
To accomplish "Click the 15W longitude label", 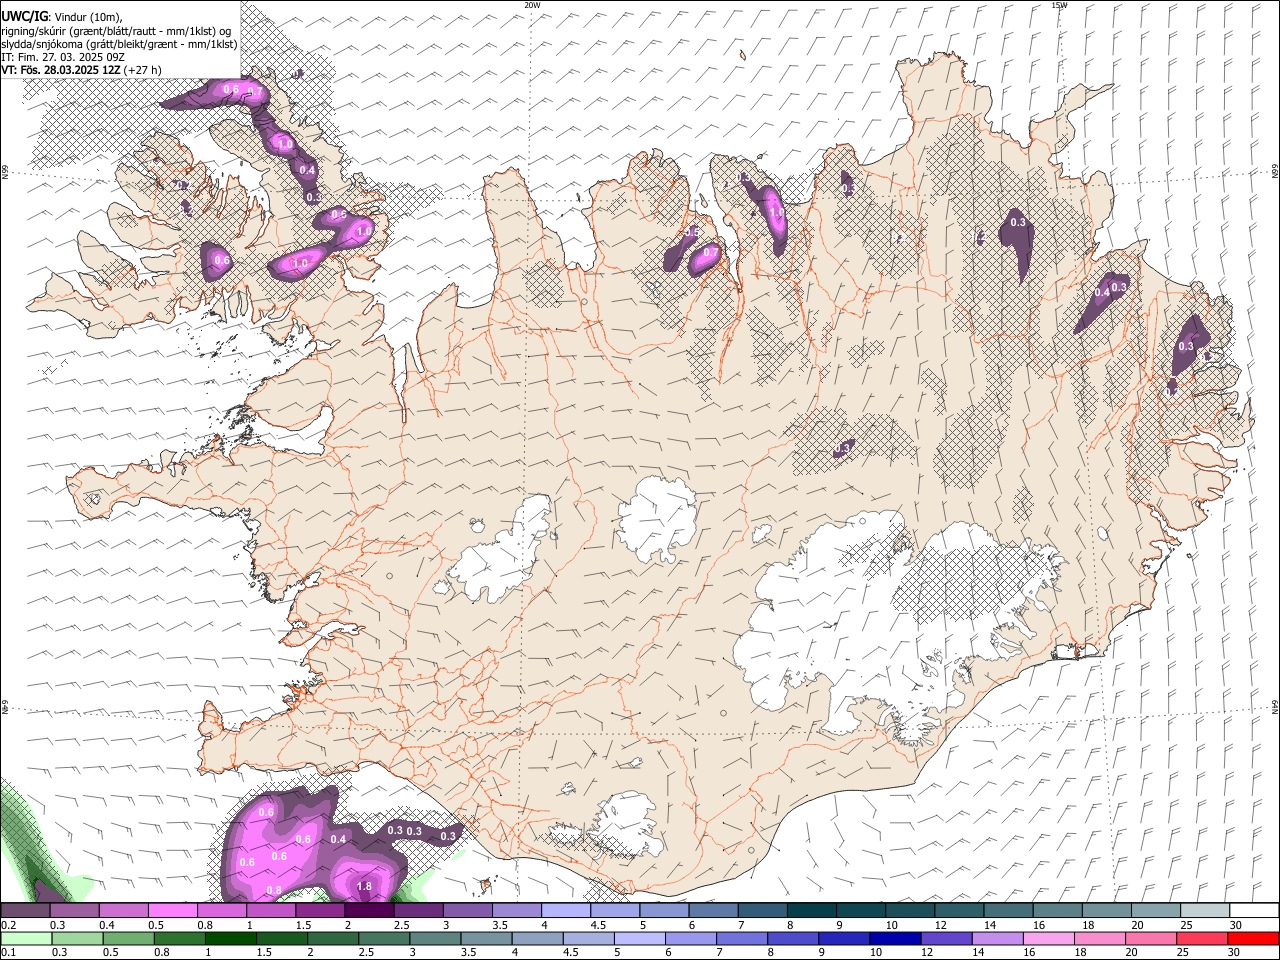I will coord(1059,5).
